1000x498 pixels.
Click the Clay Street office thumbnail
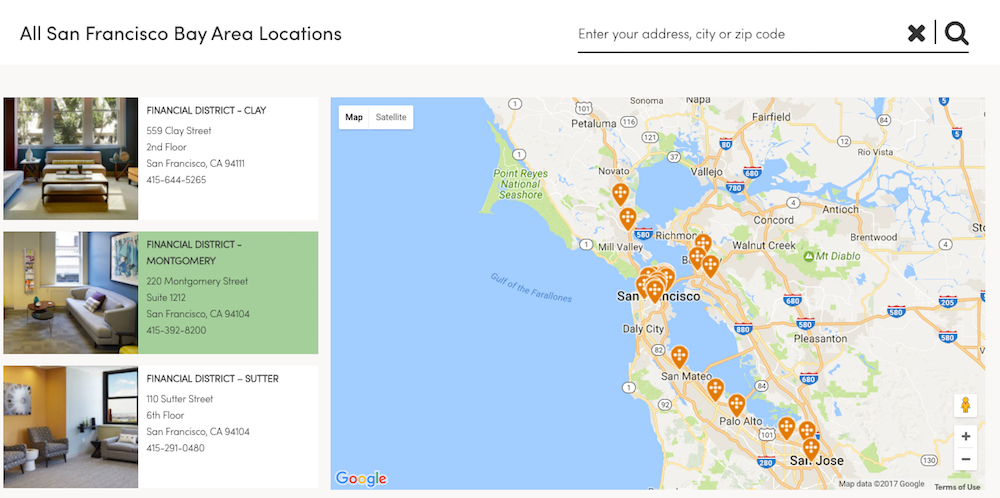pyautogui.click(x=71, y=158)
